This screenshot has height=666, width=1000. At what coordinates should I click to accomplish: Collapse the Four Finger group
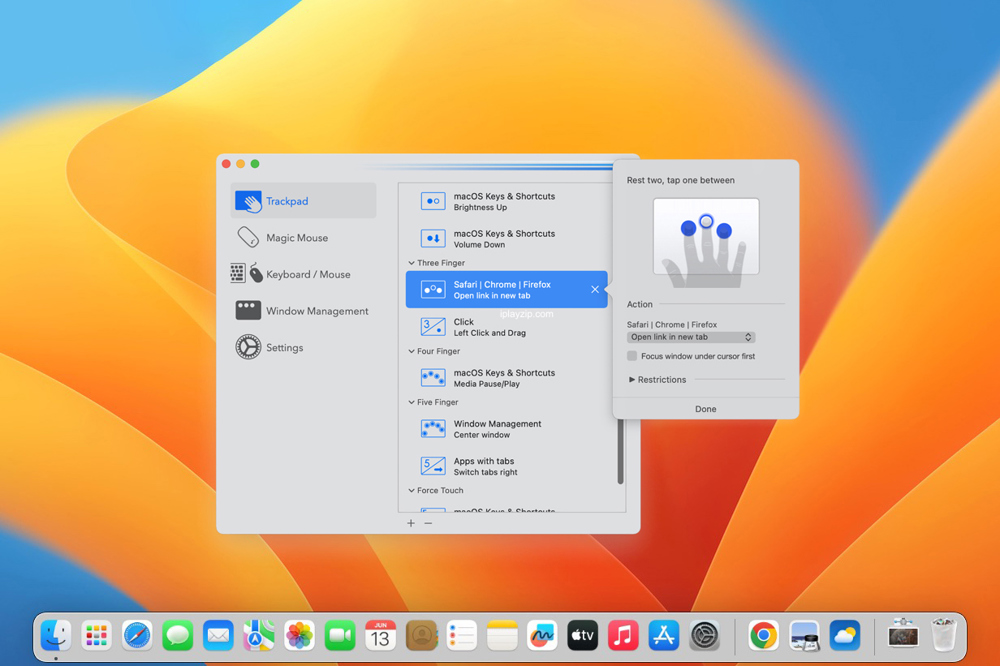click(x=411, y=351)
